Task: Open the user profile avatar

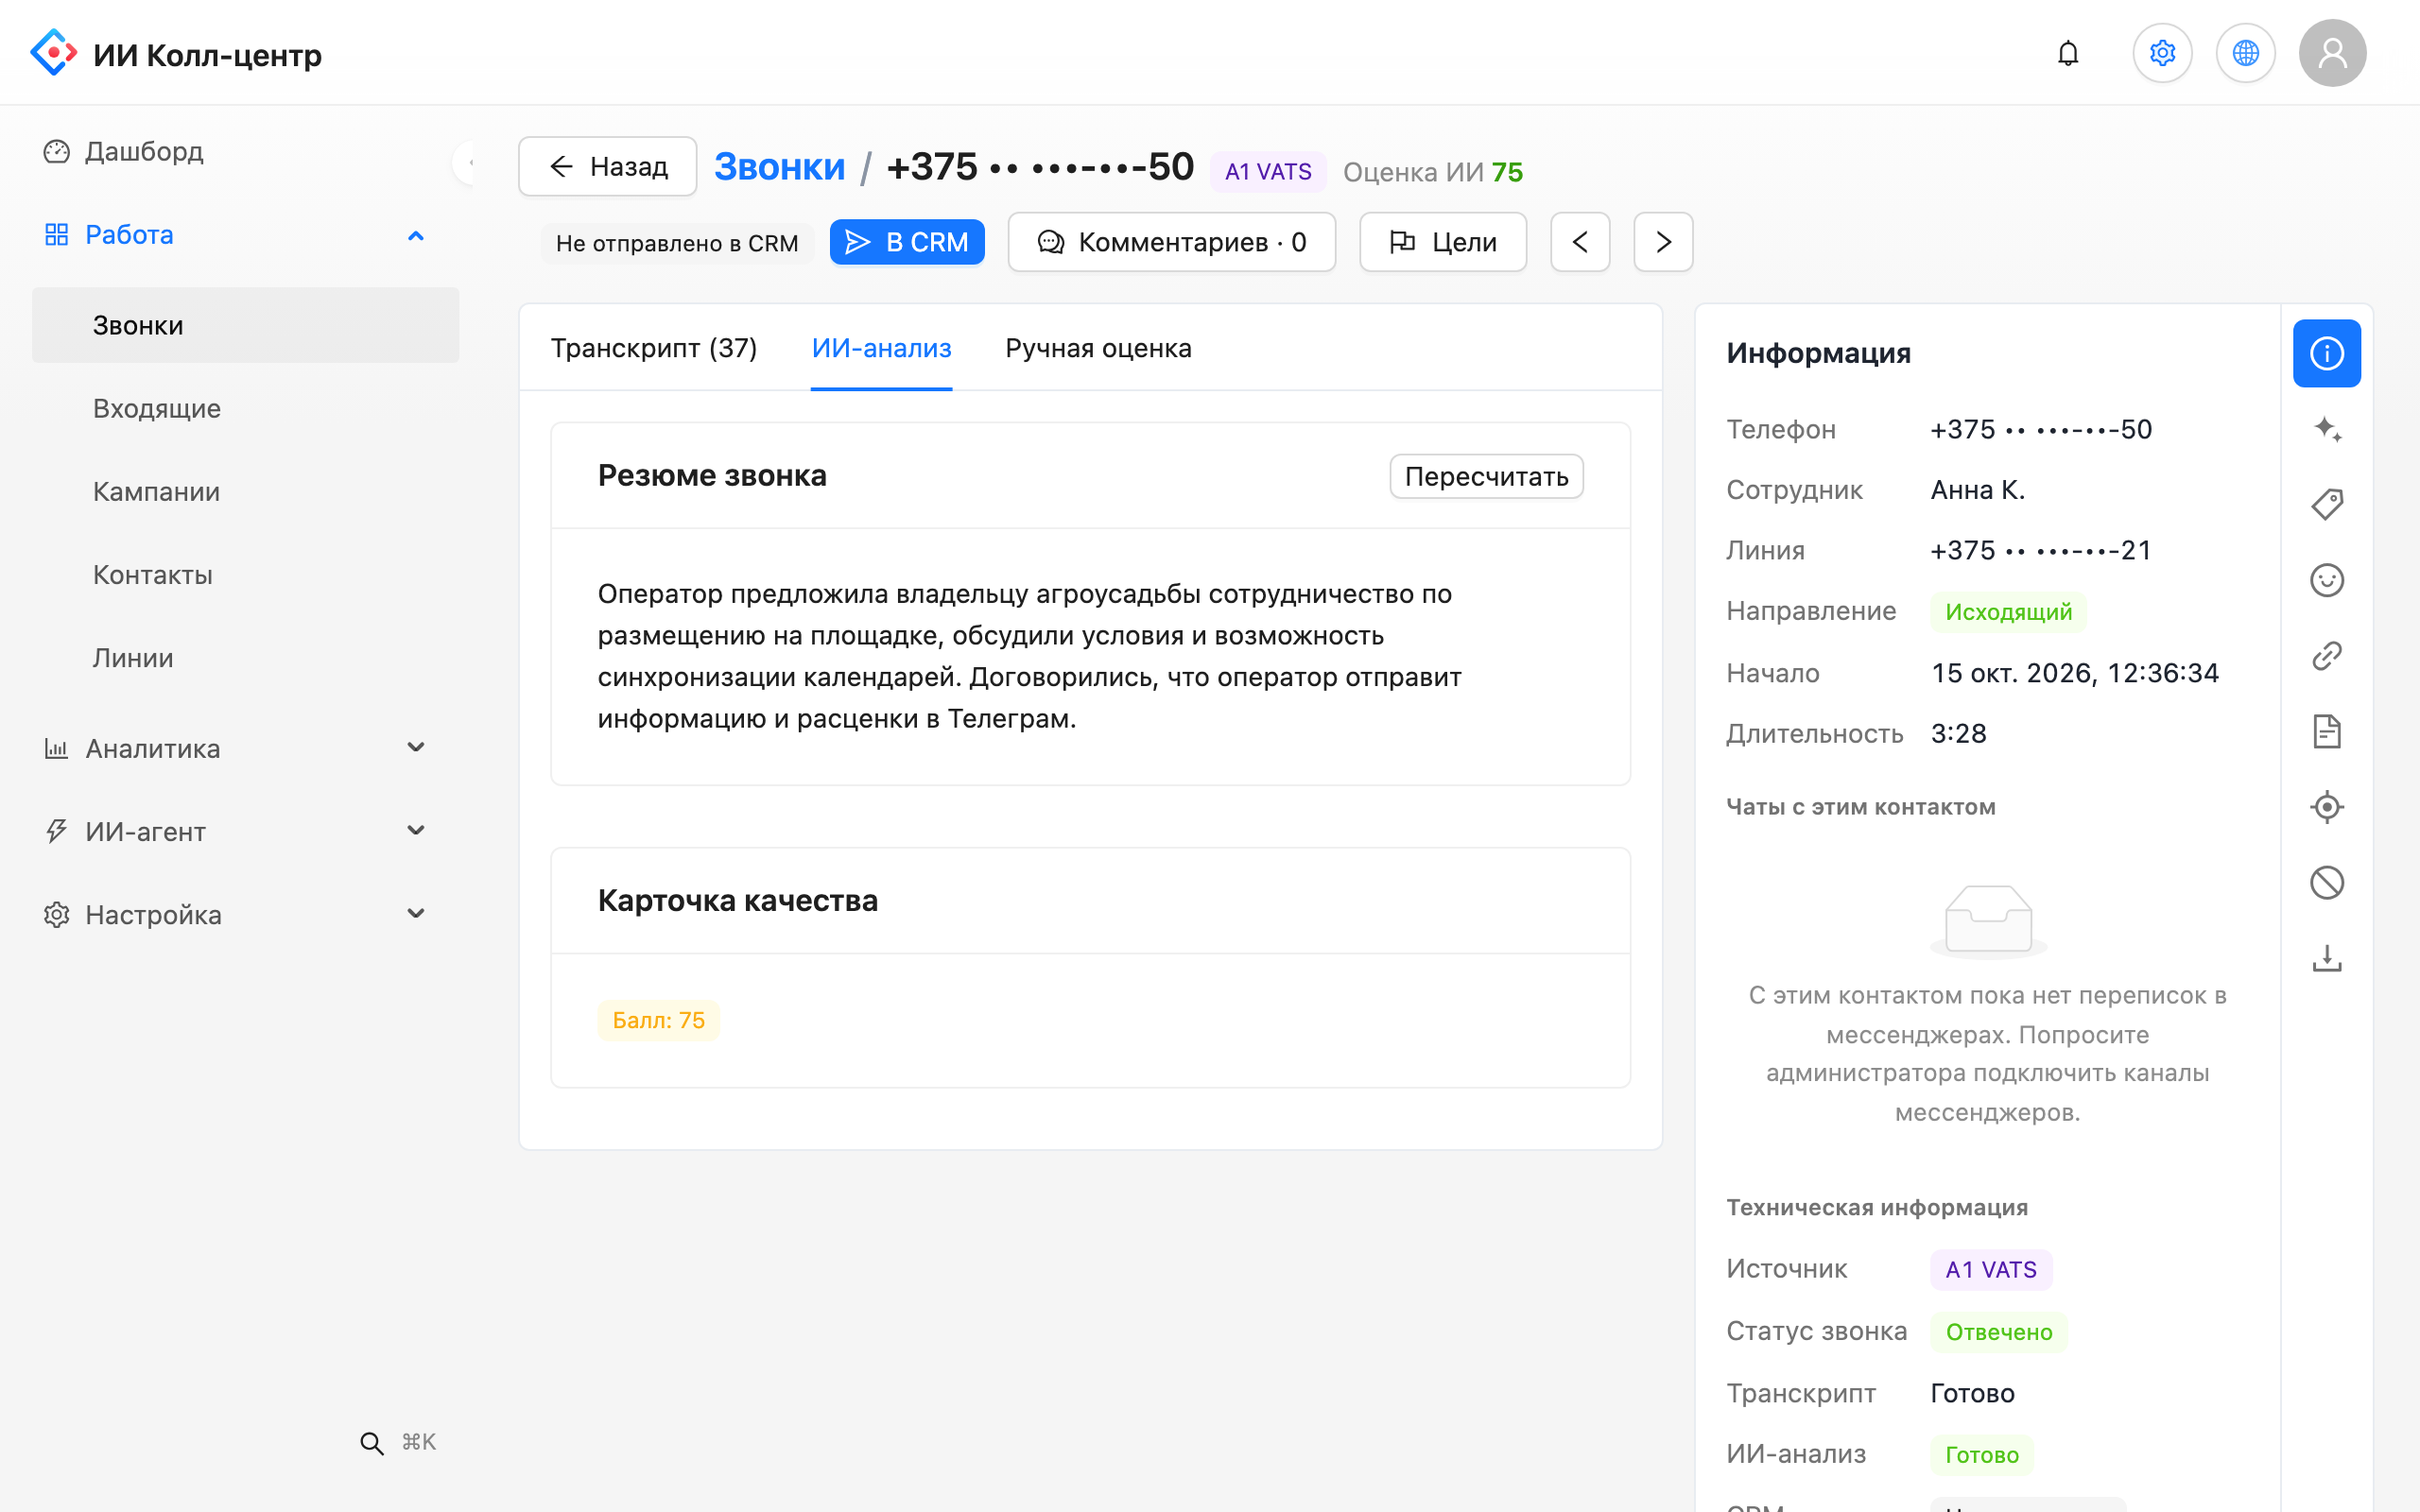Action: coord(2332,53)
